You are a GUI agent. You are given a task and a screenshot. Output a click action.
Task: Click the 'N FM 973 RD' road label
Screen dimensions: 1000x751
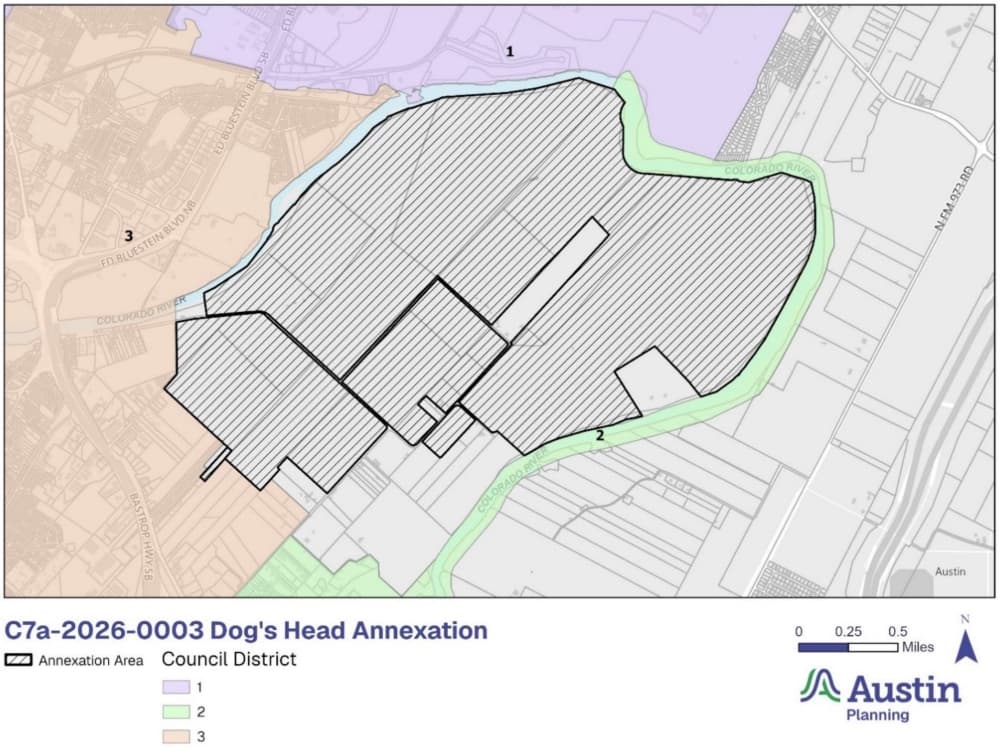[x=953, y=198]
